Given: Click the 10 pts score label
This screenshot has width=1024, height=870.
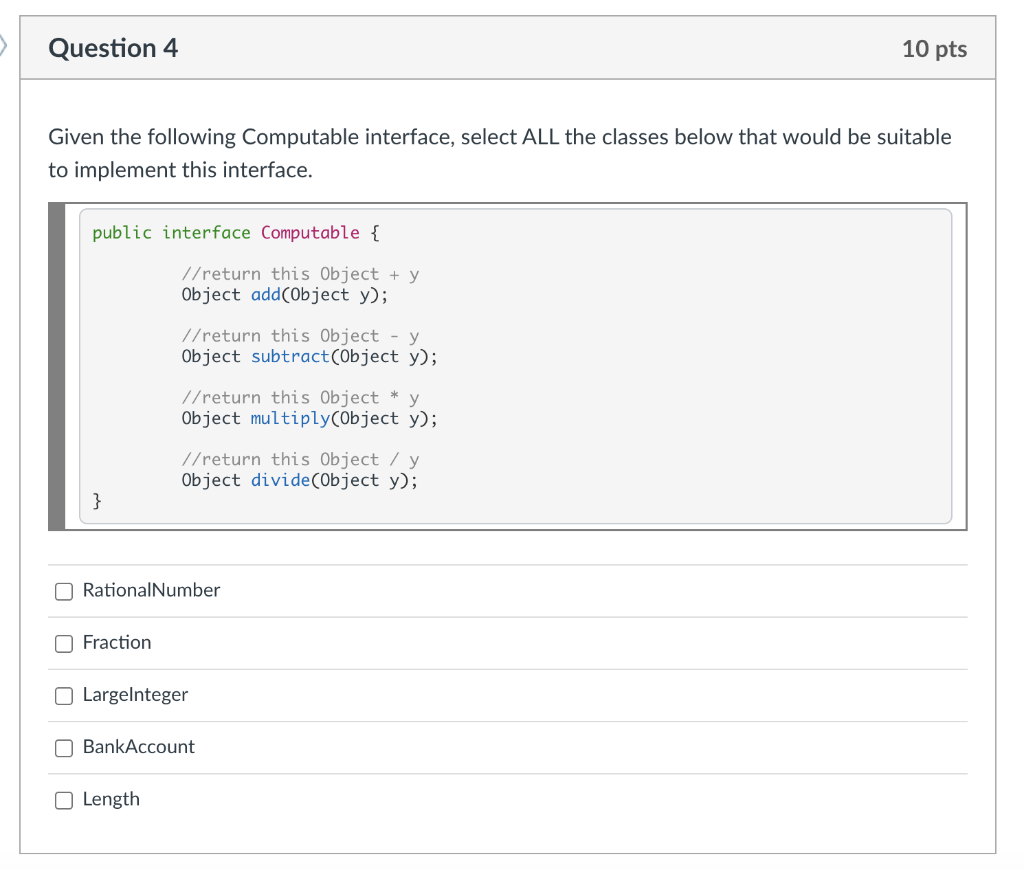Looking at the screenshot, I should [934, 49].
